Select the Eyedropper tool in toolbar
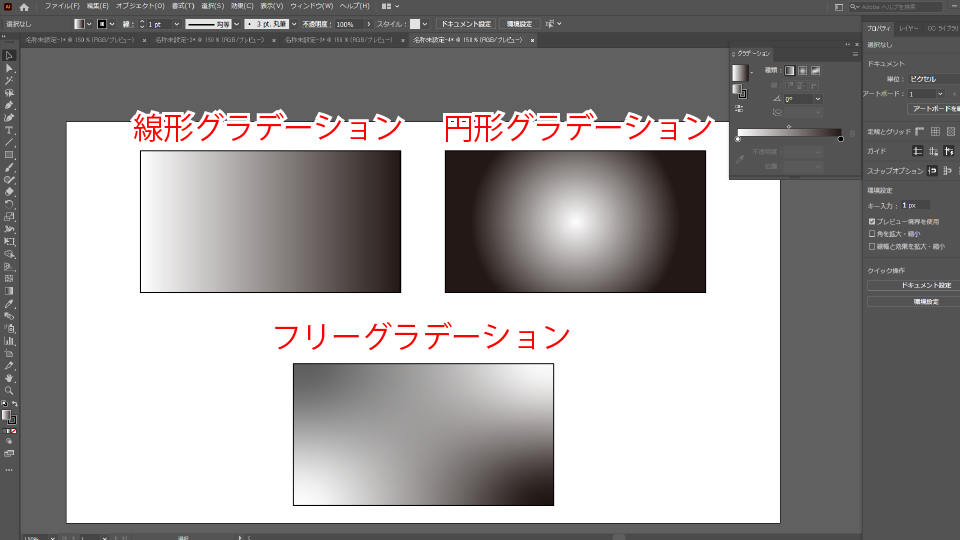The width and height of the screenshot is (960, 540). [9, 304]
